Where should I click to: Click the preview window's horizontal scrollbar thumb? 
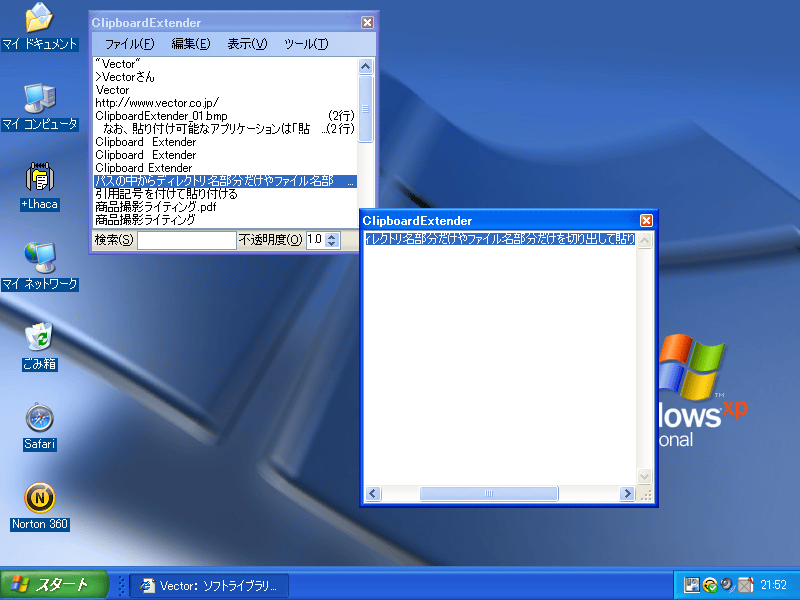489,493
